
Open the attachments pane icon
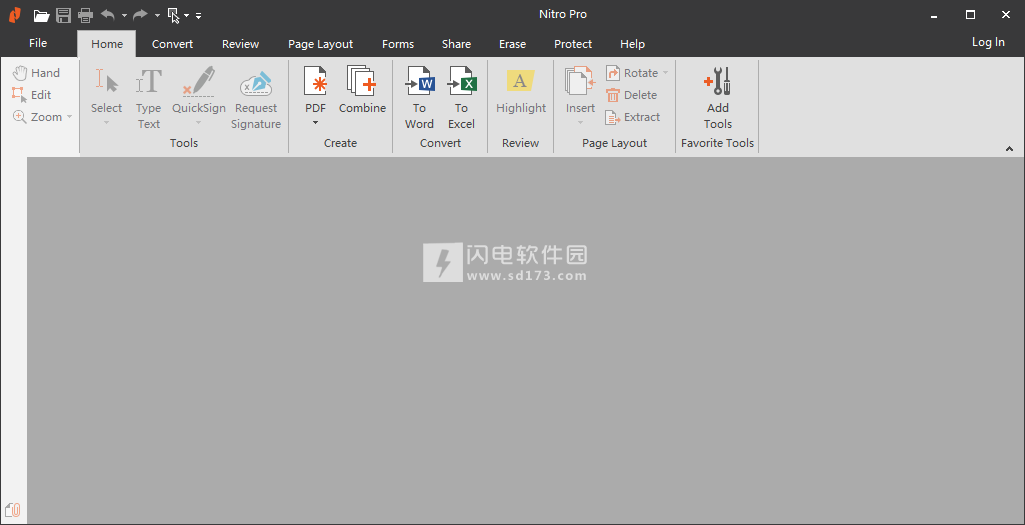click(x=12, y=510)
